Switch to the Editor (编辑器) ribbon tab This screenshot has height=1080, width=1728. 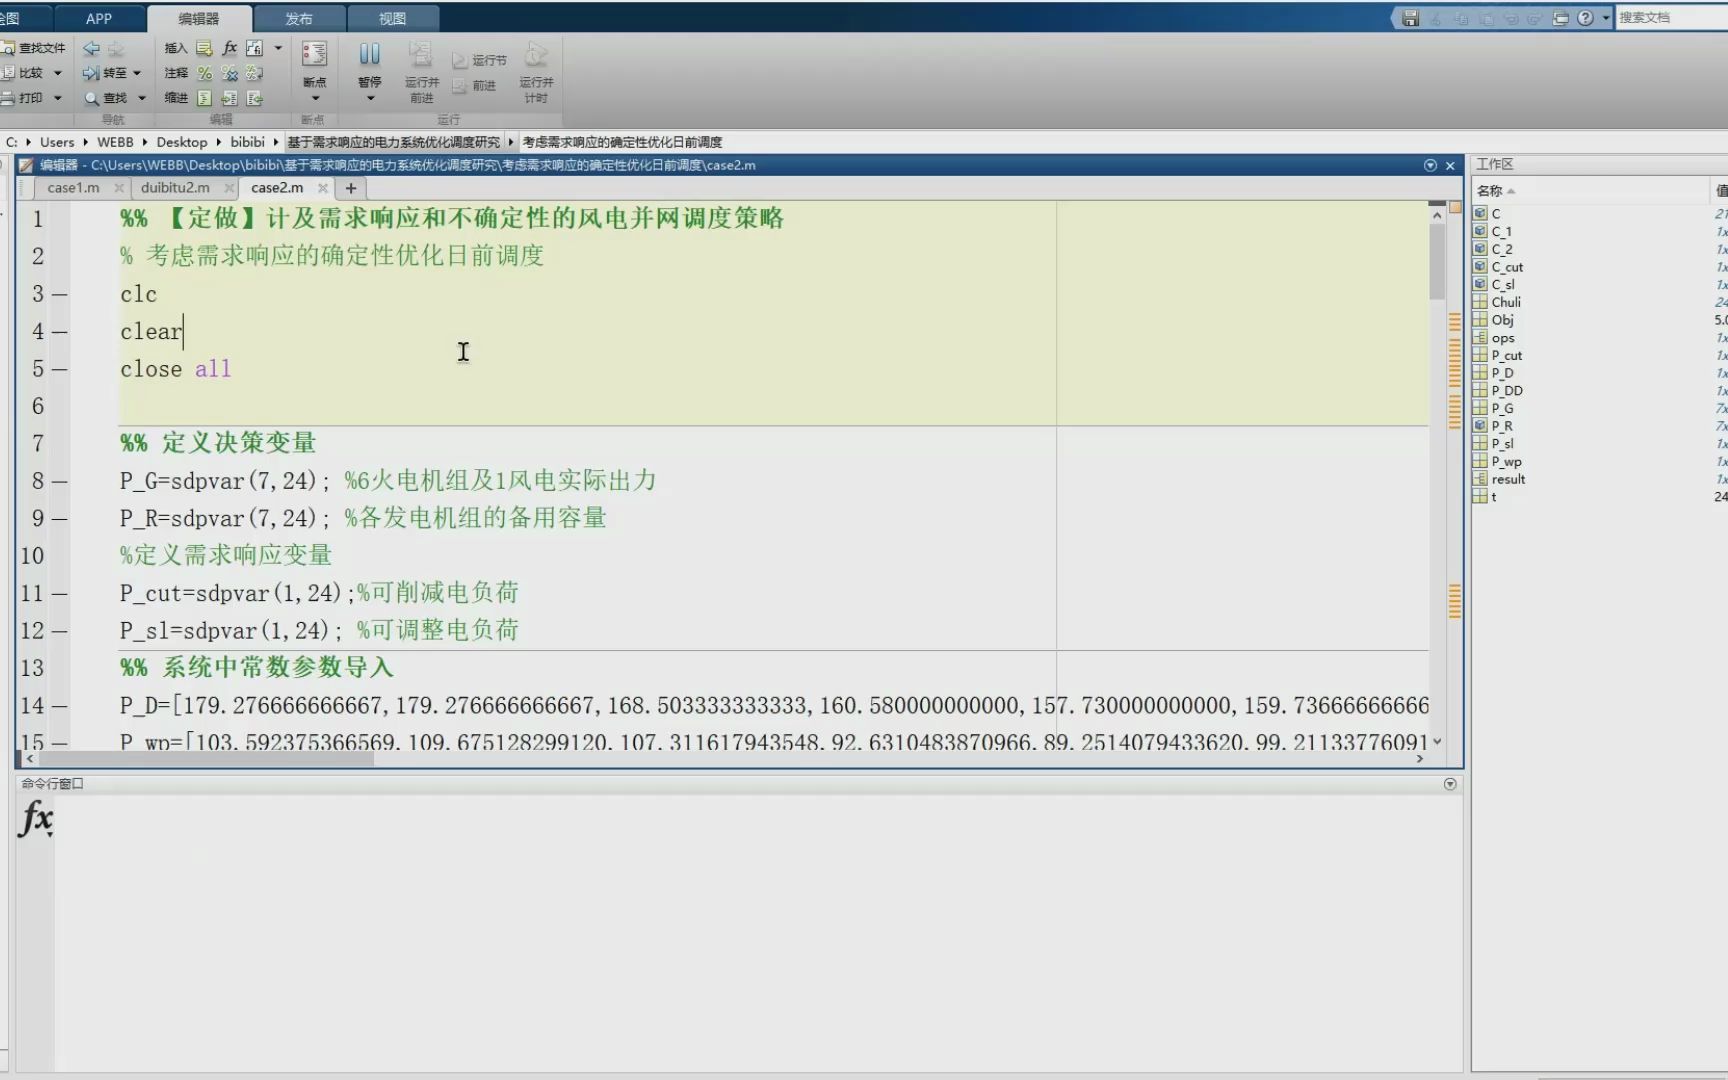point(199,18)
